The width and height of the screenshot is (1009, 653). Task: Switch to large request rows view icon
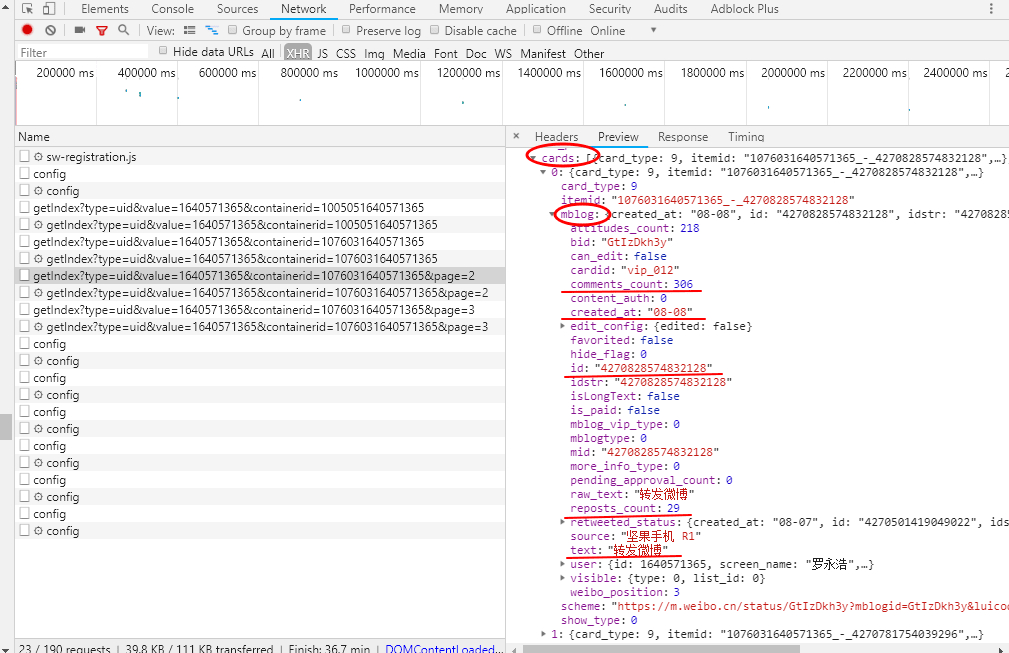pyautogui.click(x=190, y=30)
